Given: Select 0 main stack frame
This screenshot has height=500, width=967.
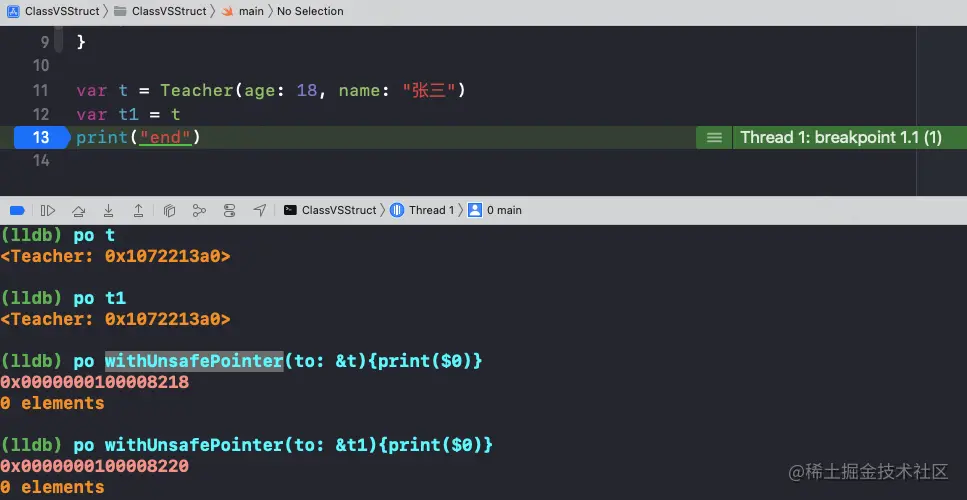Looking at the screenshot, I should pyautogui.click(x=495, y=210).
